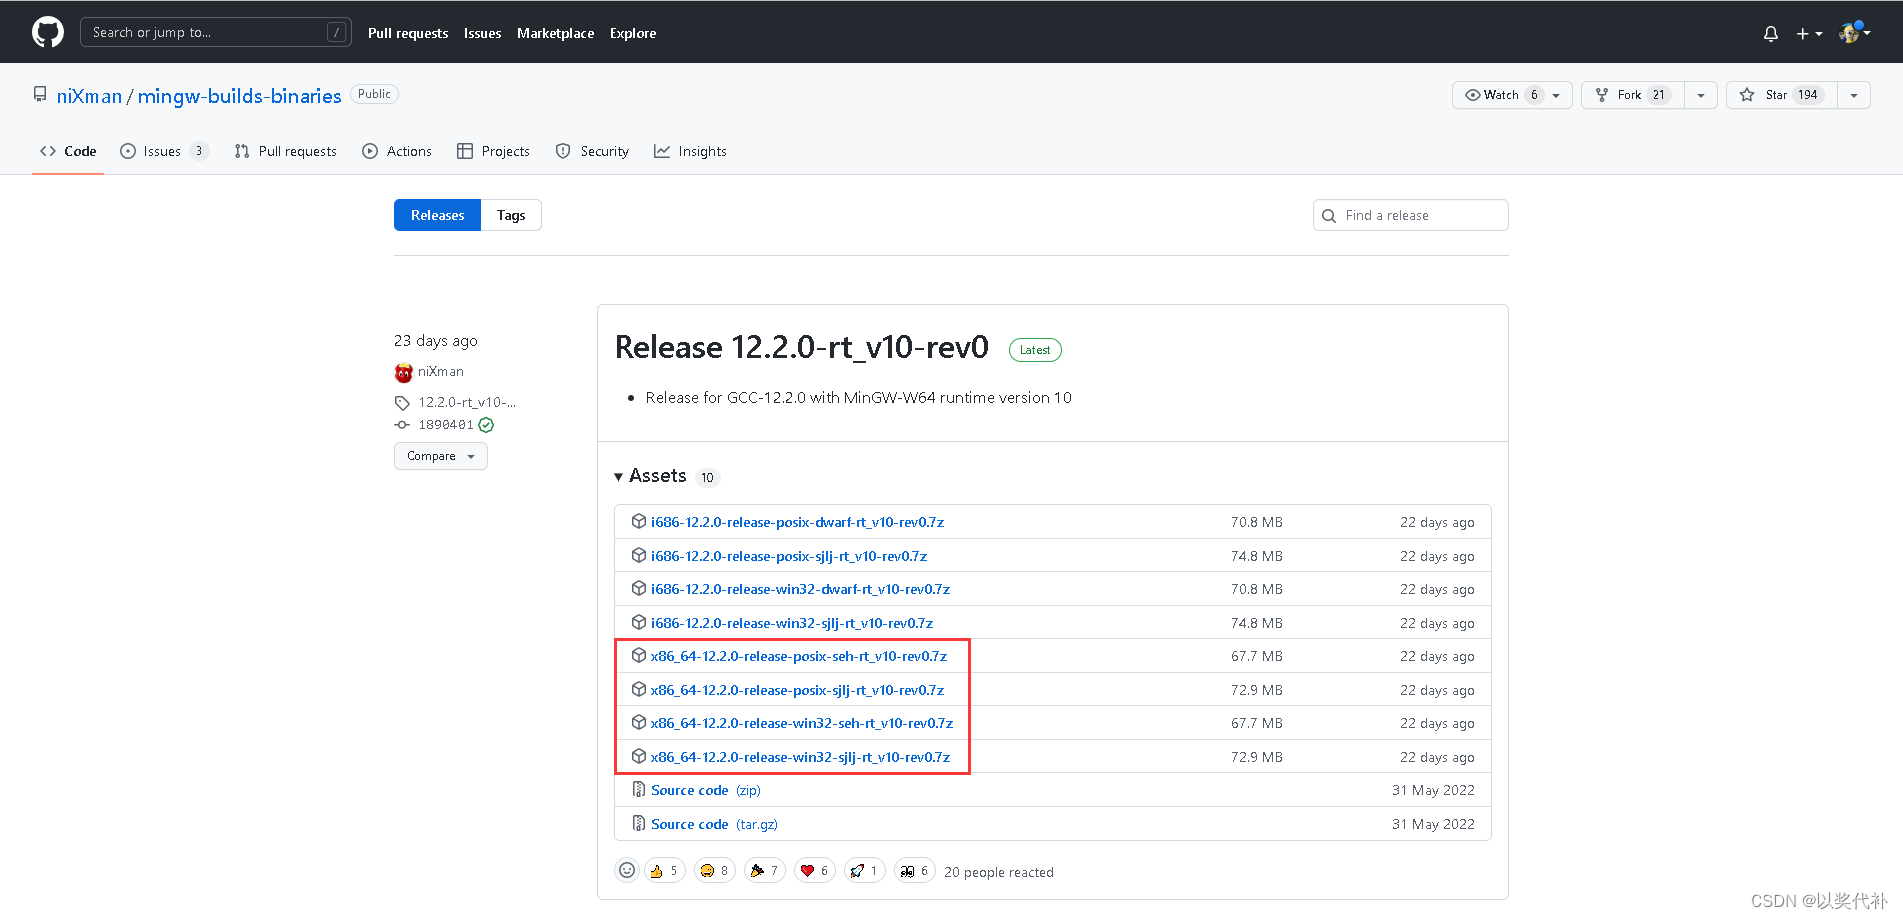Toggle the hooray party reaction
The image size is (1903, 919).
click(x=765, y=871)
